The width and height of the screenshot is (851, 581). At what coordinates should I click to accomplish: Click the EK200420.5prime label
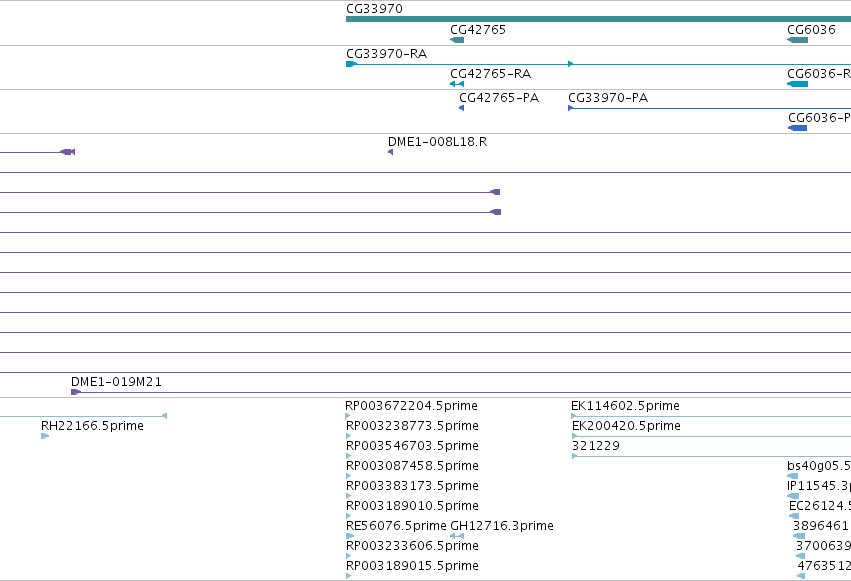[x=626, y=425]
